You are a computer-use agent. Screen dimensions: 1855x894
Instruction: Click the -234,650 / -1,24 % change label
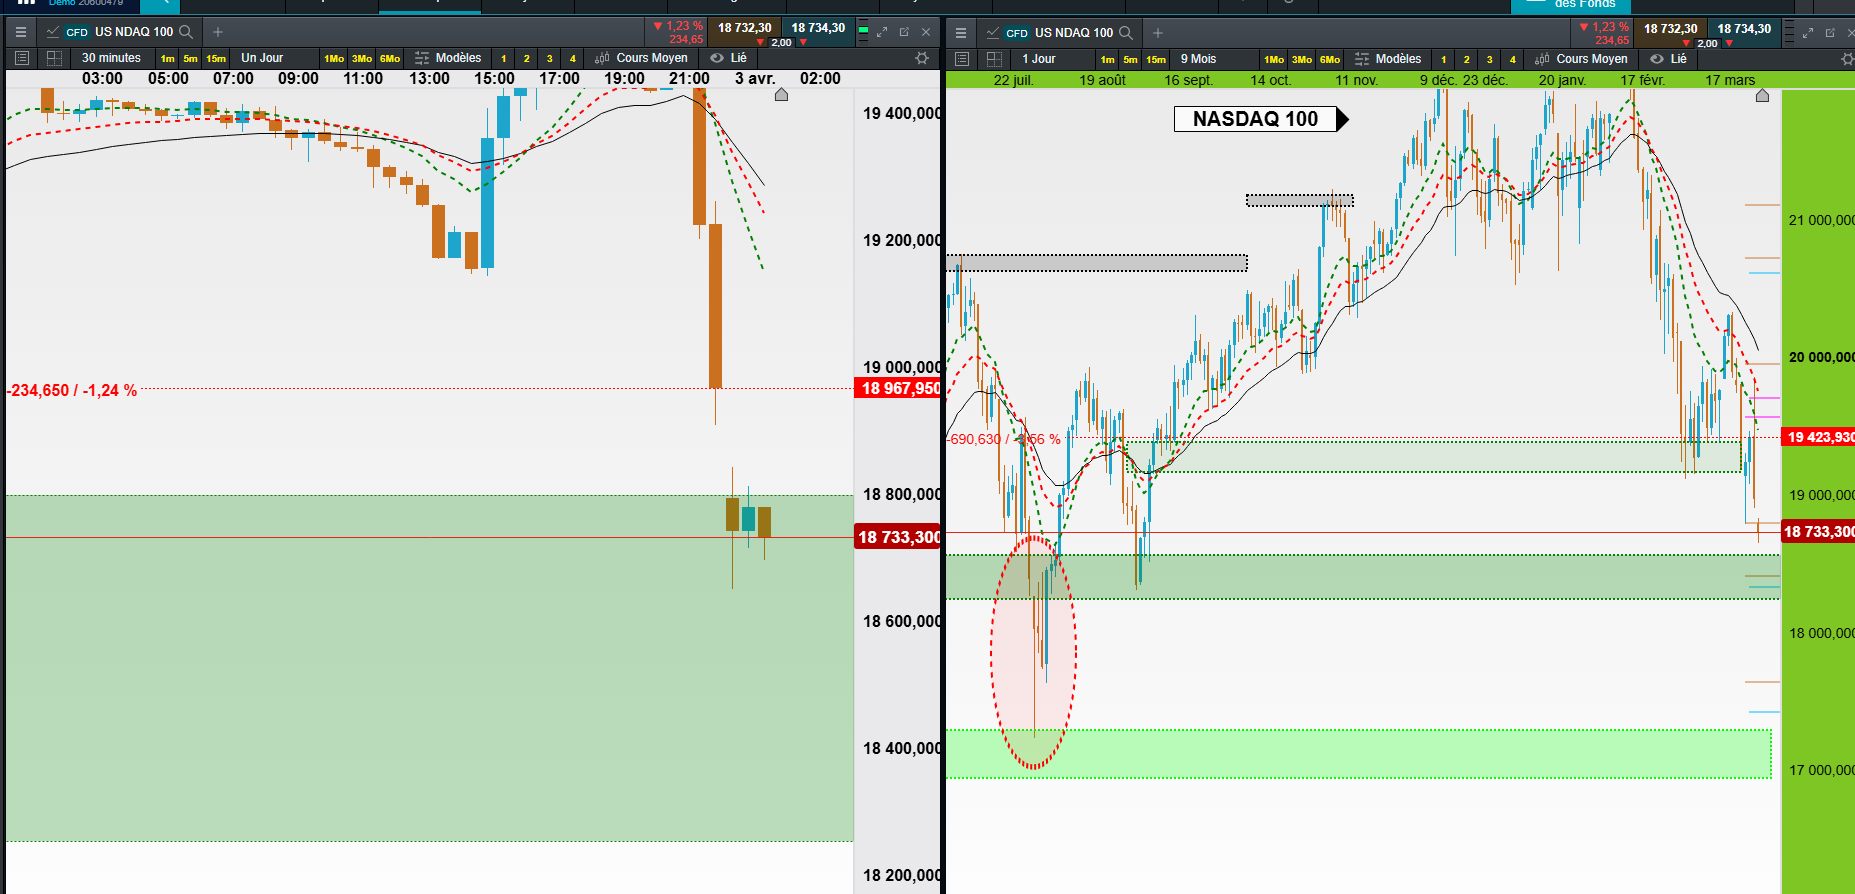tap(72, 390)
